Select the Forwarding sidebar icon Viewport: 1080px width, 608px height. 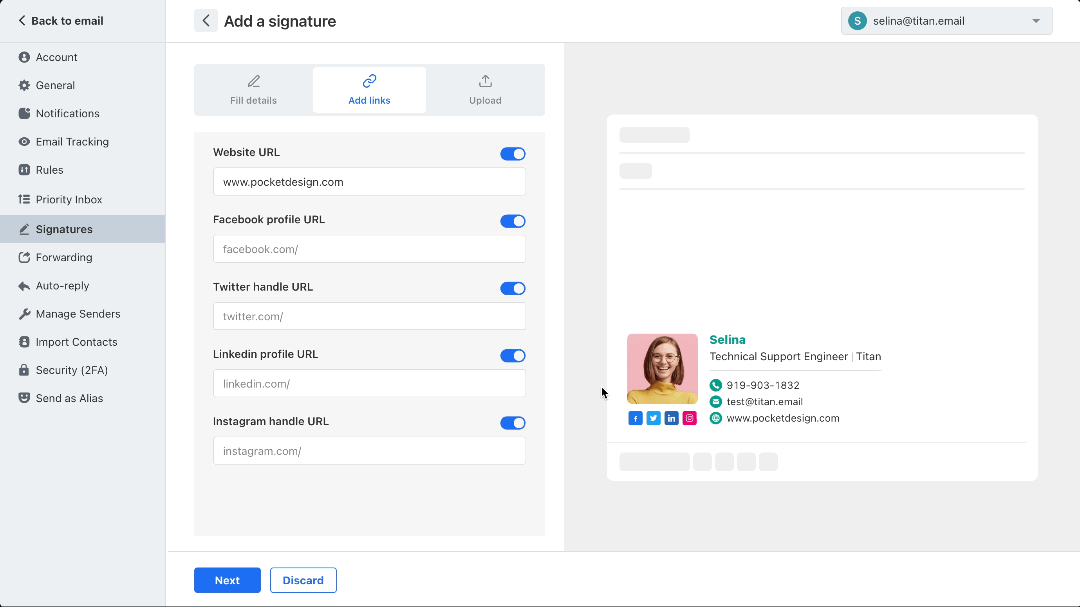coord(22,257)
